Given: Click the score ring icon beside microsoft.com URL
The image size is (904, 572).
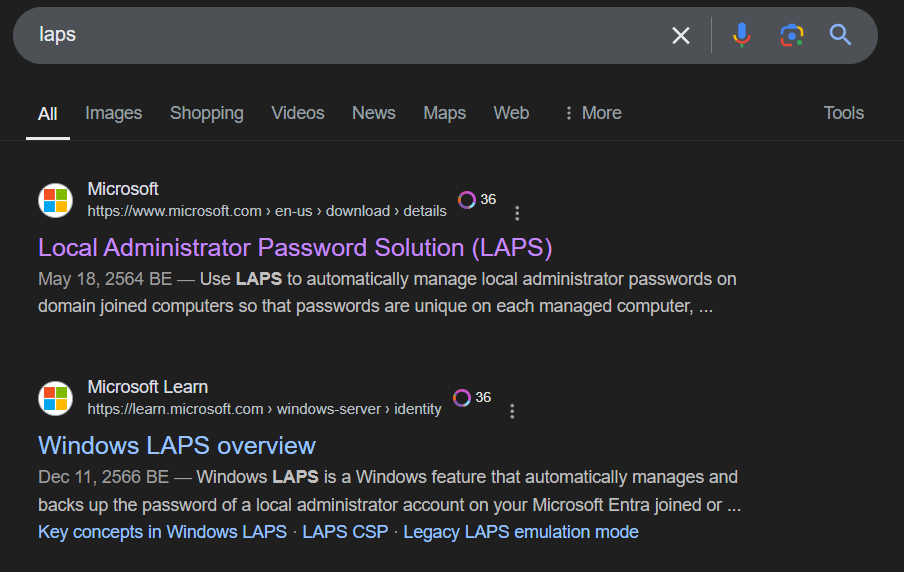Looking at the screenshot, I should coord(466,200).
